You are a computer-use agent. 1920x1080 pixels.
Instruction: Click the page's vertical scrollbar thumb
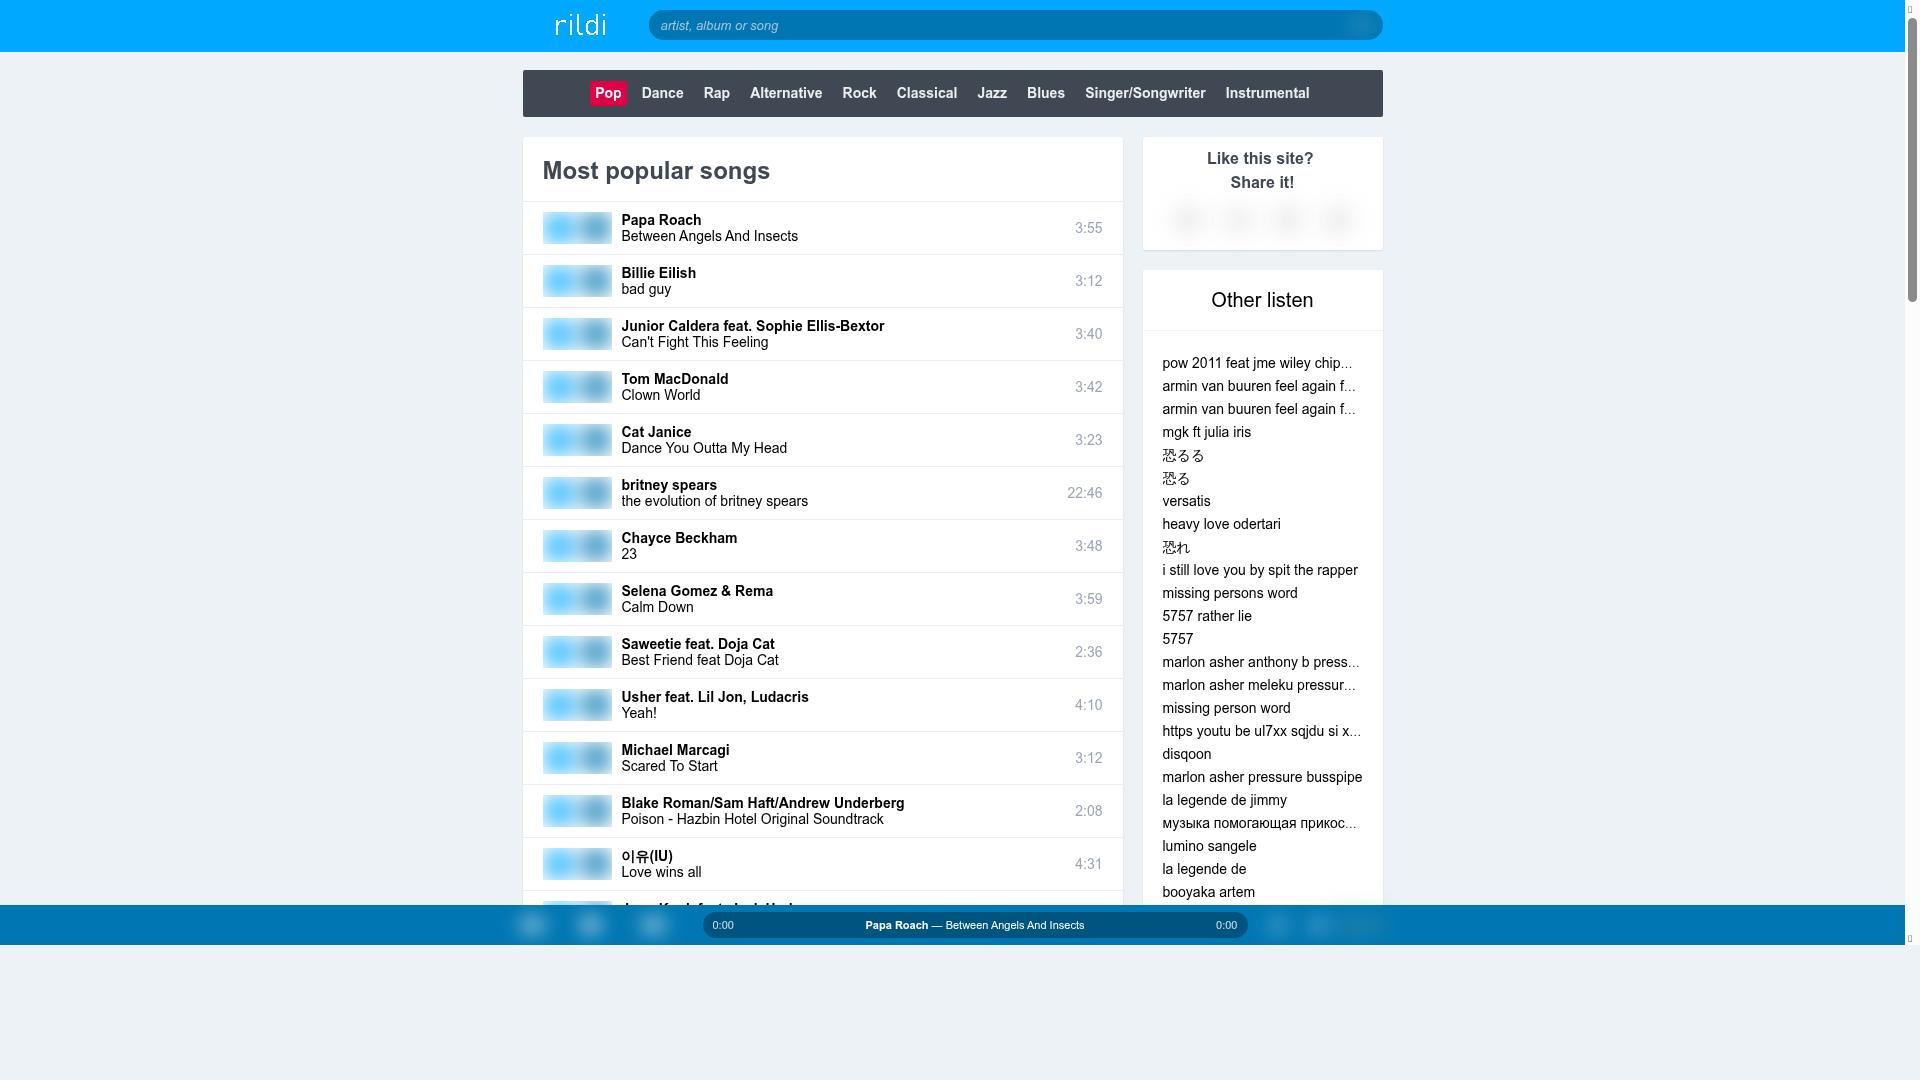(1912, 160)
